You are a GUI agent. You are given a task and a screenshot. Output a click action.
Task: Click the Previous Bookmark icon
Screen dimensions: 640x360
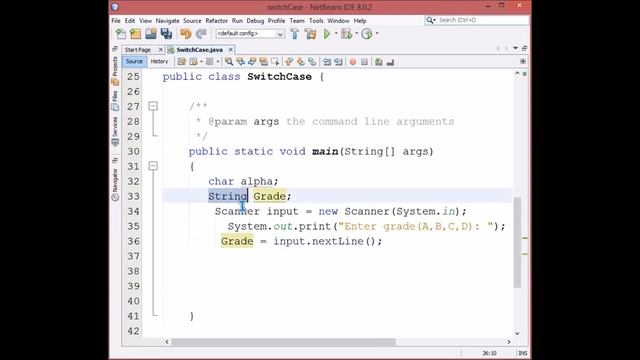tap(289, 62)
